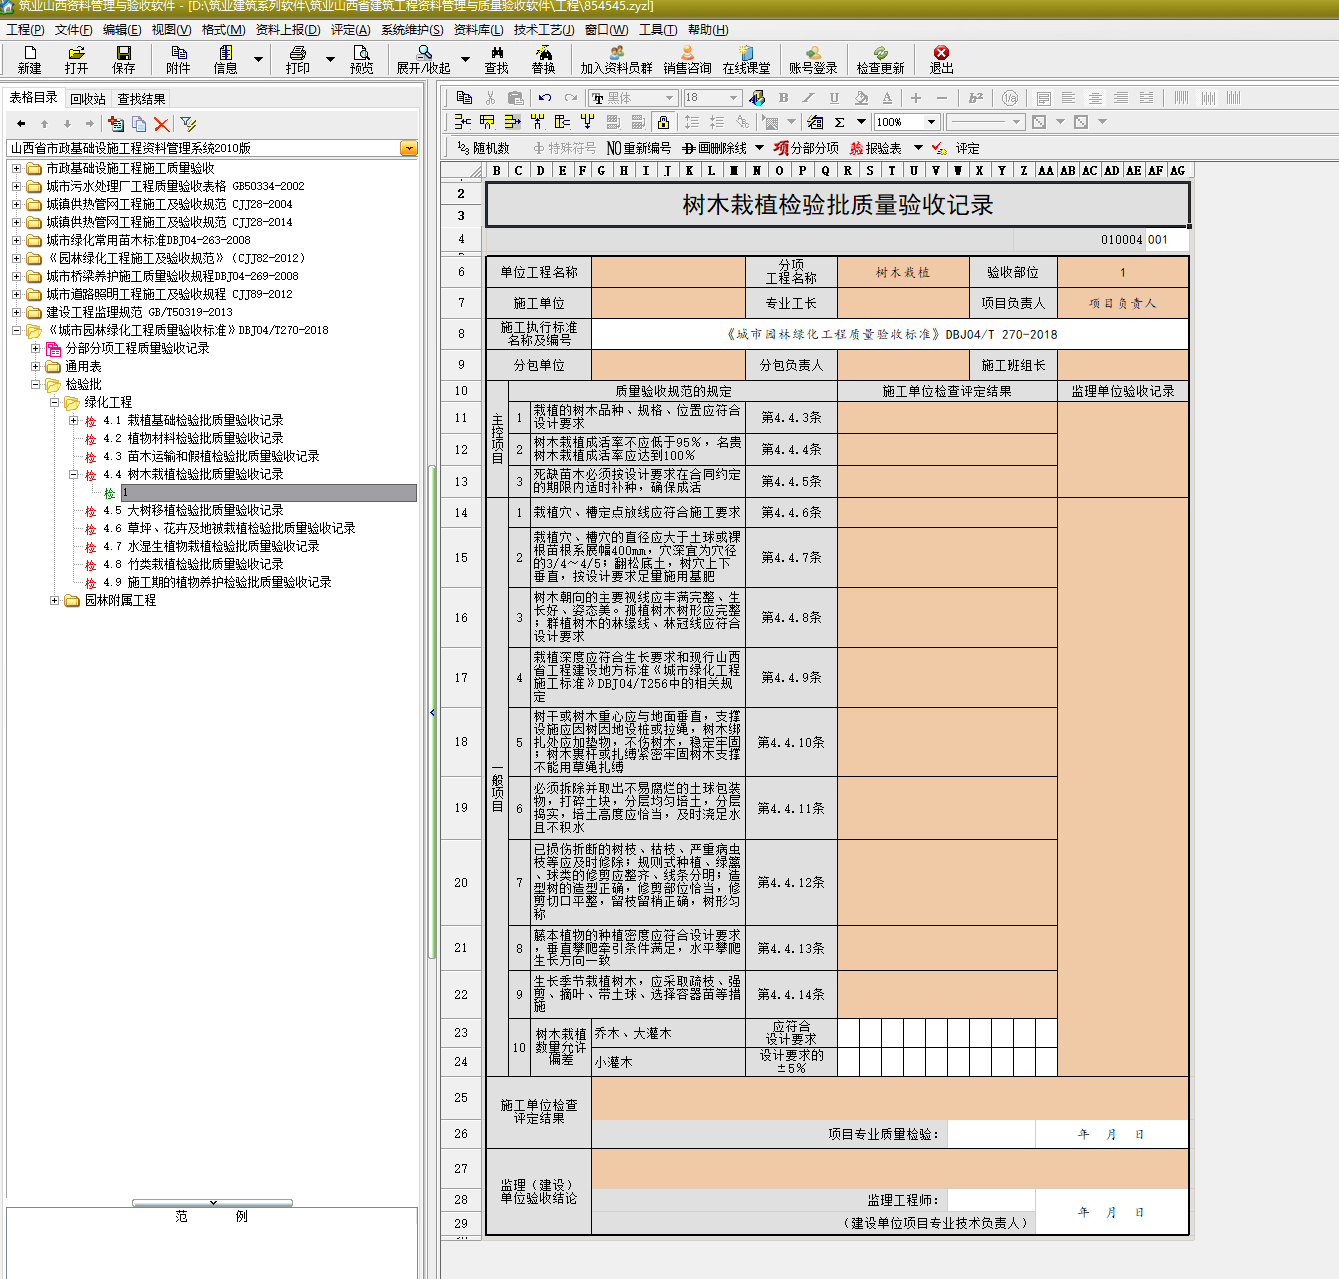Switch to the 查找结果 tab
The image size is (1339, 1279).
(x=141, y=99)
